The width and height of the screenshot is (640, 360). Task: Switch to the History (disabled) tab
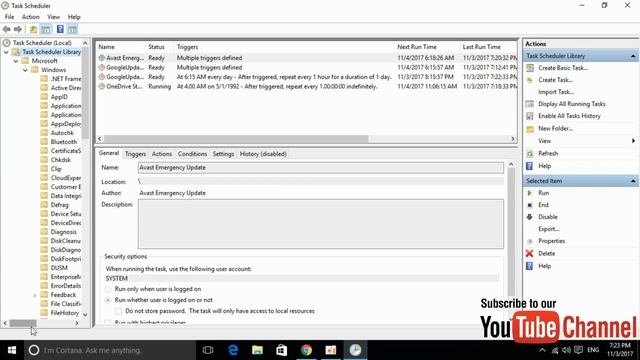[x=263, y=154]
